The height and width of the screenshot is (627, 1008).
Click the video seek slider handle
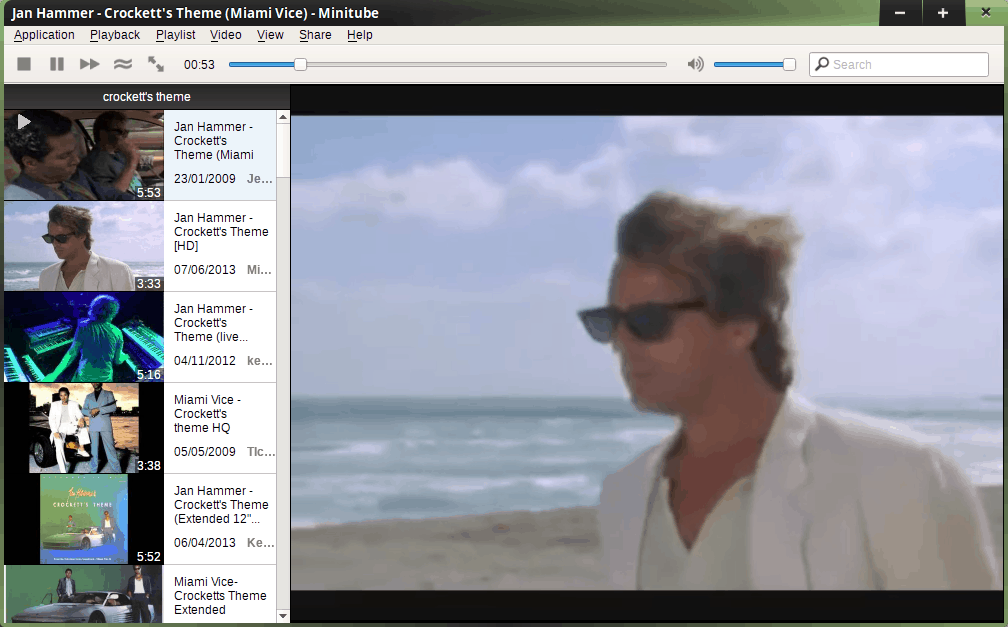coord(300,64)
